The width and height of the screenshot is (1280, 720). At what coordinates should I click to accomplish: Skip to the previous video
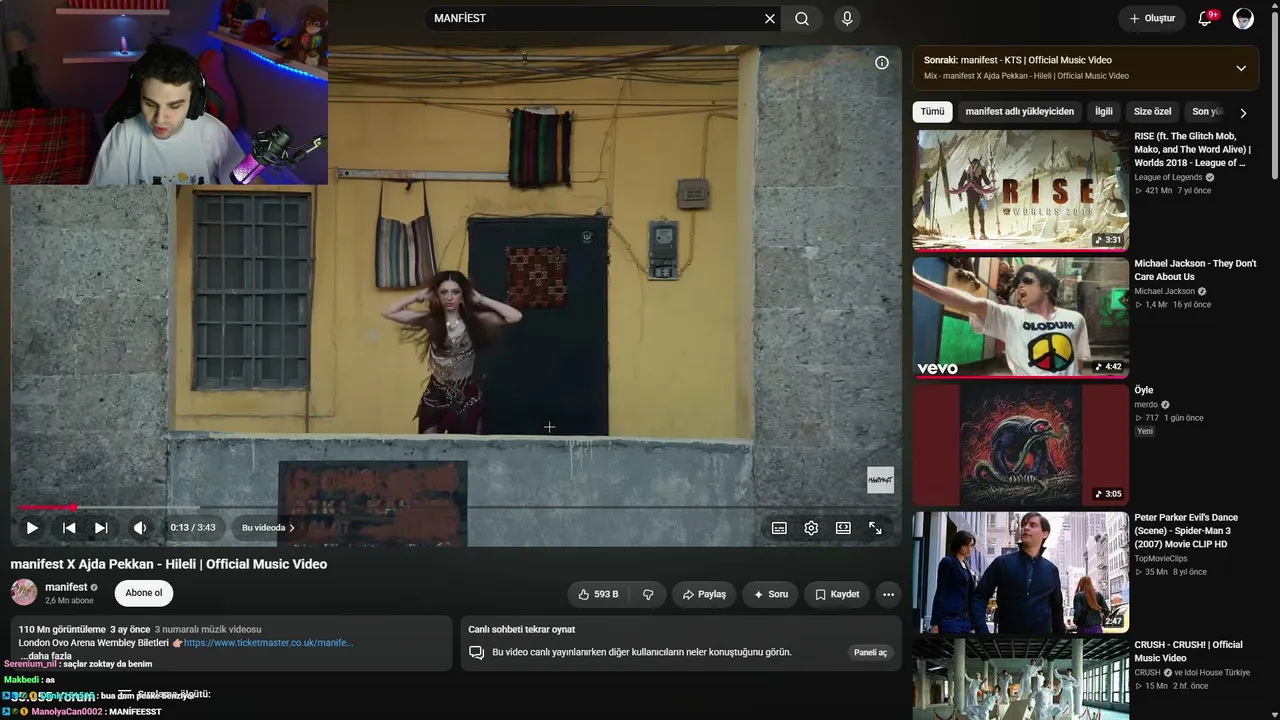coord(69,528)
